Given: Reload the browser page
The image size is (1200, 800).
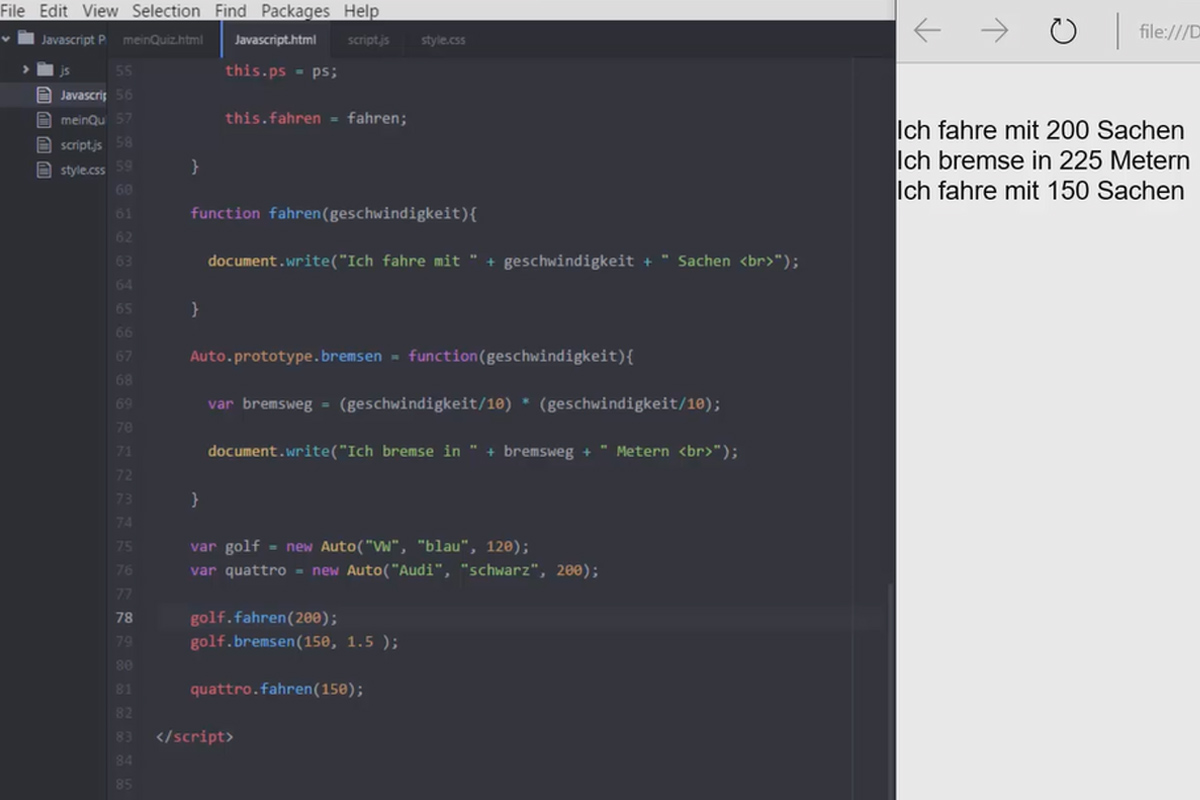Looking at the screenshot, I should point(1063,31).
